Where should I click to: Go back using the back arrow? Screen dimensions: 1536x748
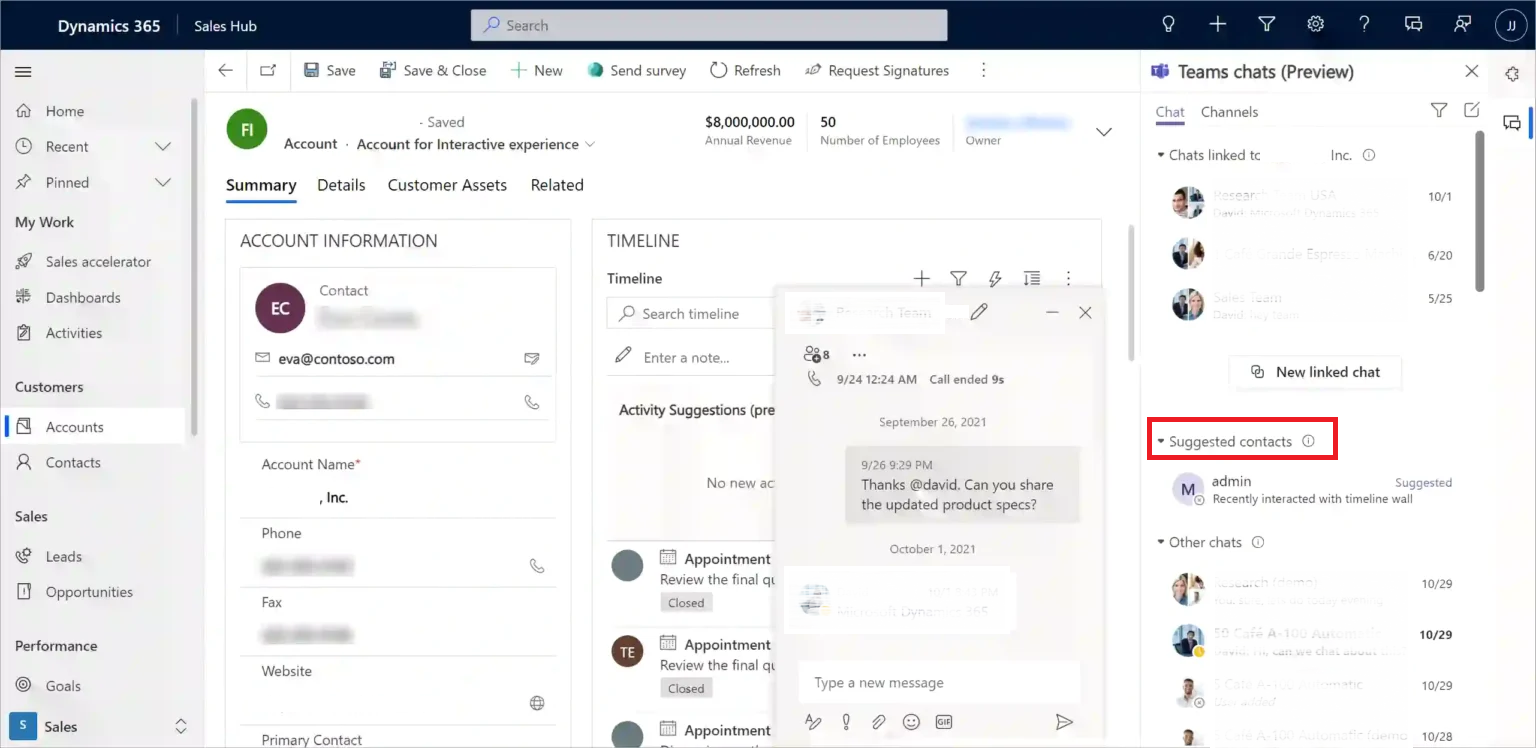pos(225,70)
